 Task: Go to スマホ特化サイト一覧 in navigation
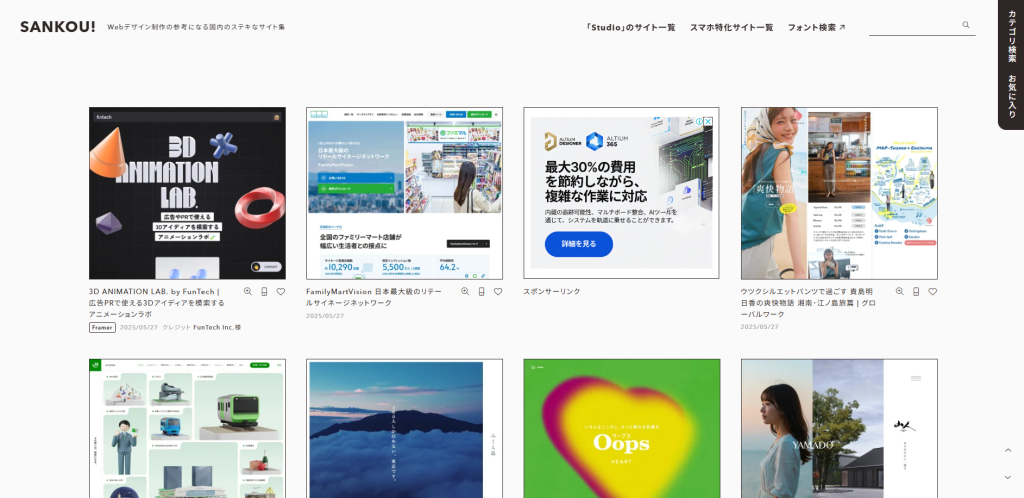tap(731, 27)
